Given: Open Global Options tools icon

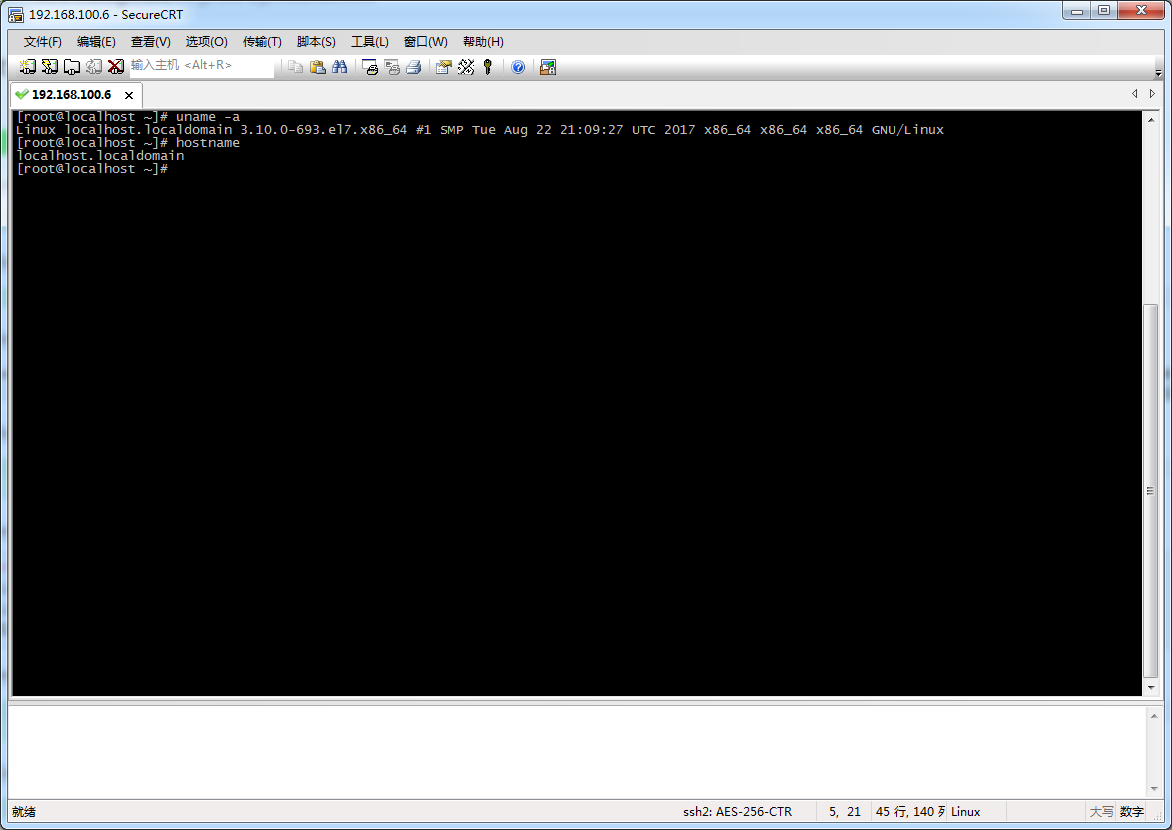Looking at the screenshot, I should [x=466, y=67].
